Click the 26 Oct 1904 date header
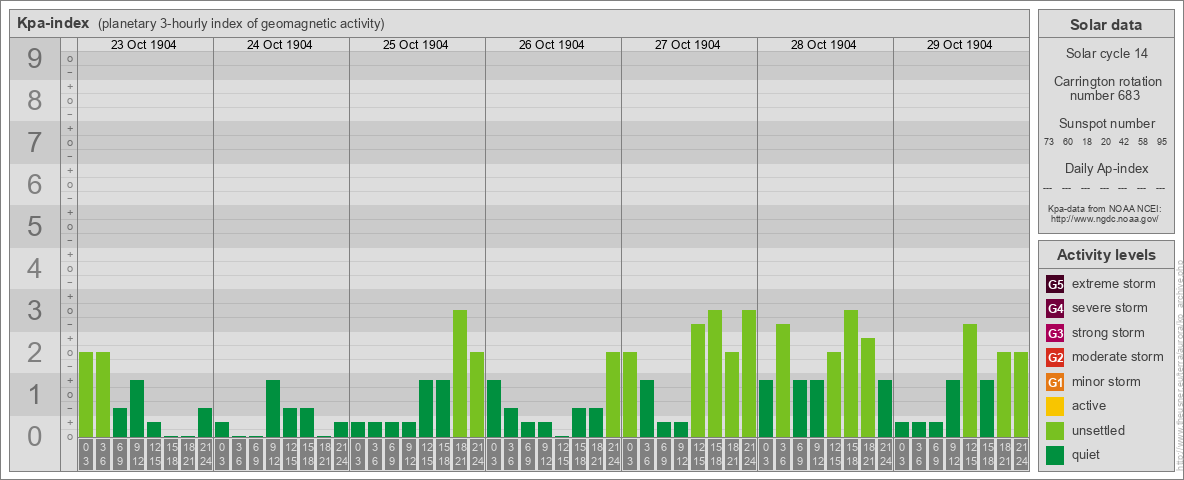Image resolution: width=1184 pixels, height=480 pixels. (551, 45)
